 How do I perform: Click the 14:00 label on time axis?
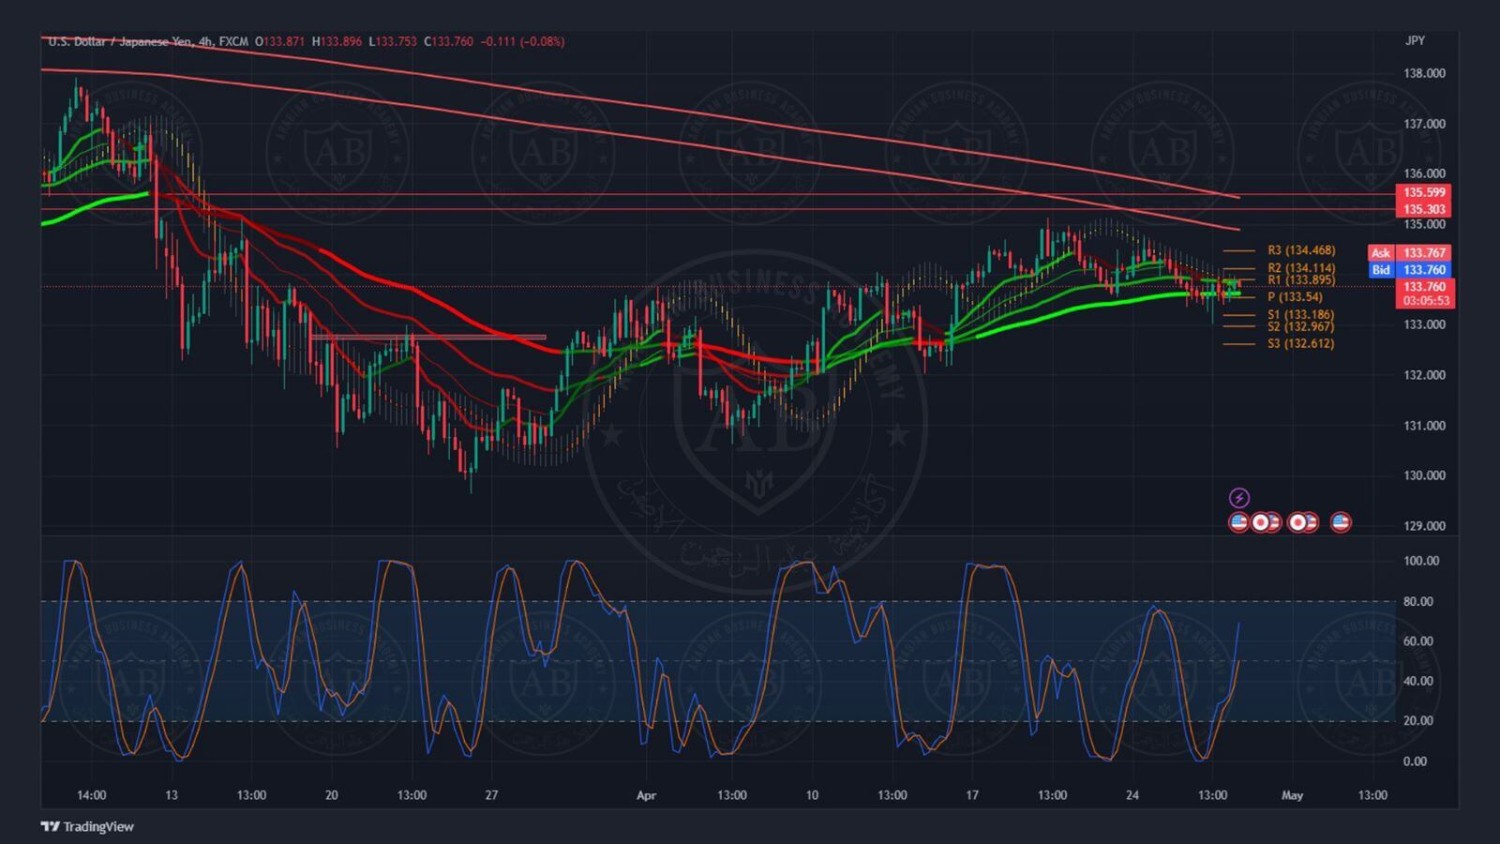pyautogui.click(x=91, y=796)
